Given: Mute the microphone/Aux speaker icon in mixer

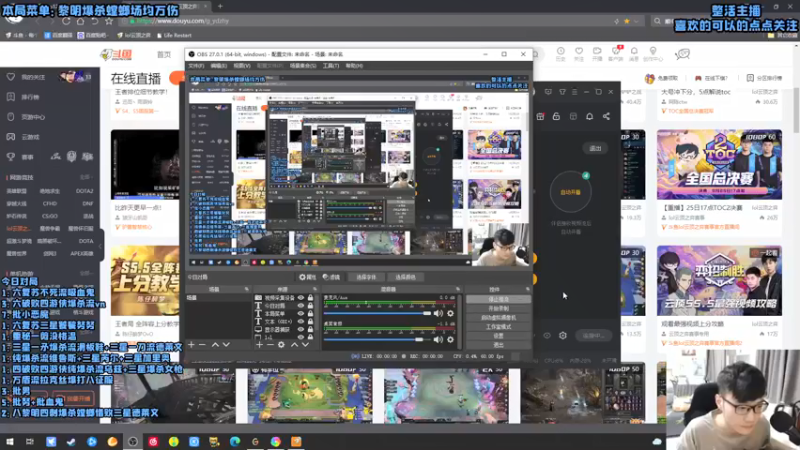Looking at the screenshot, I should click(x=438, y=313).
